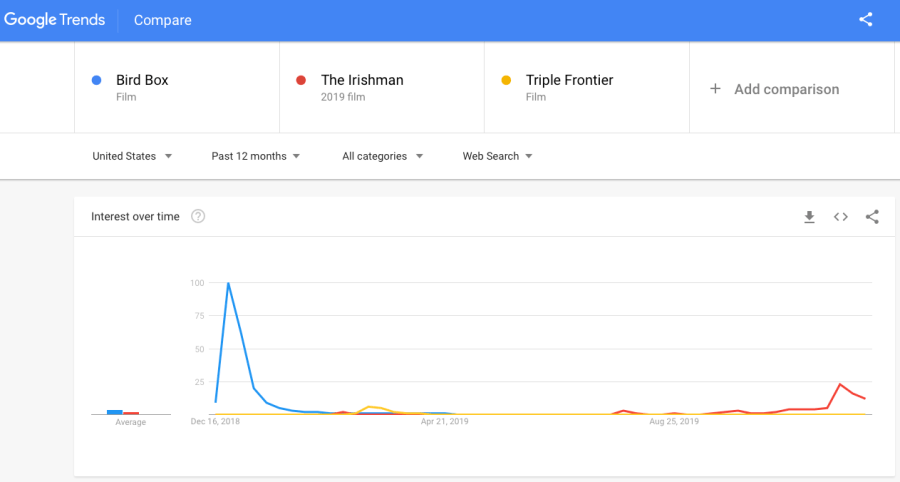Open the Interest over time help icon
This screenshot has width=900, height=482.
click(198, 216)
